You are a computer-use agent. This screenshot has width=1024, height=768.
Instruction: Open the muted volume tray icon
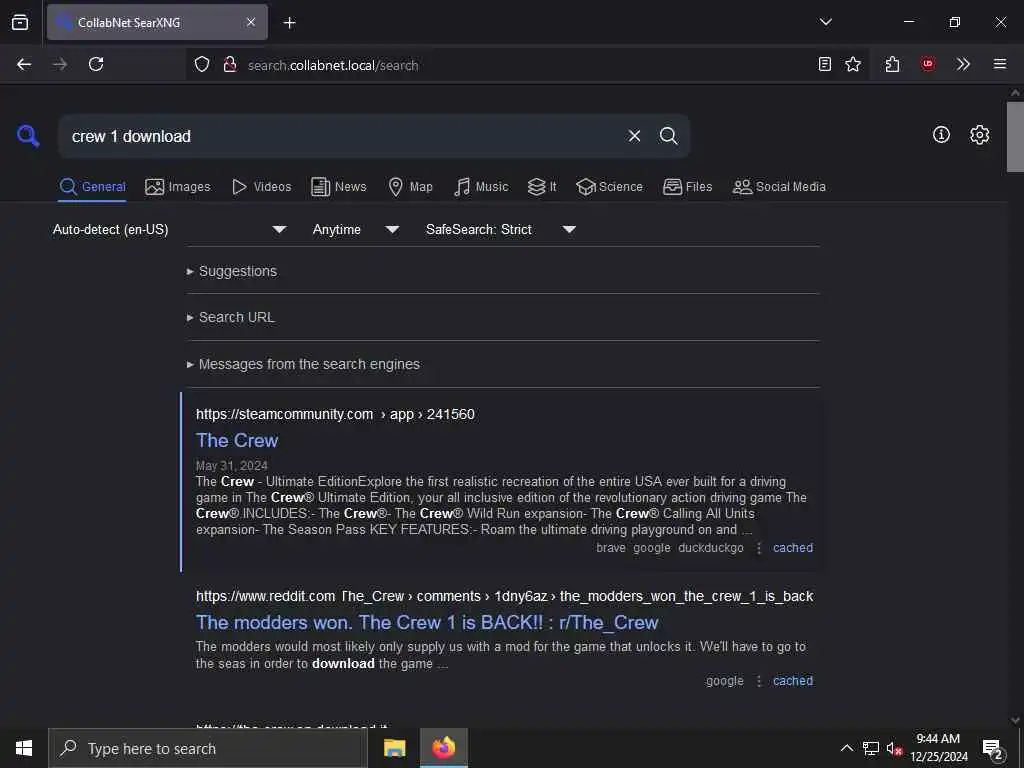pyautogui.click(x=894, y=748)
